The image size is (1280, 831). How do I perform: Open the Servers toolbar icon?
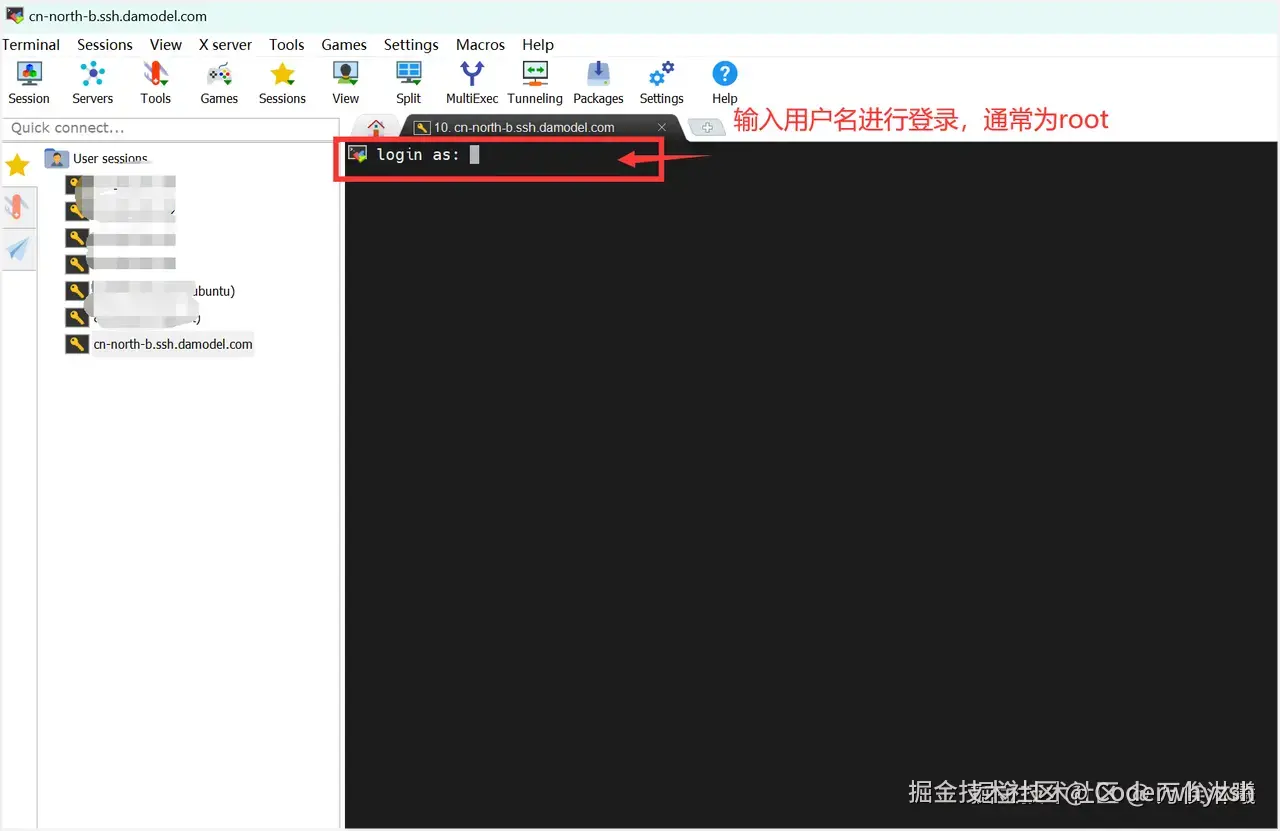[x=92, y=83]
